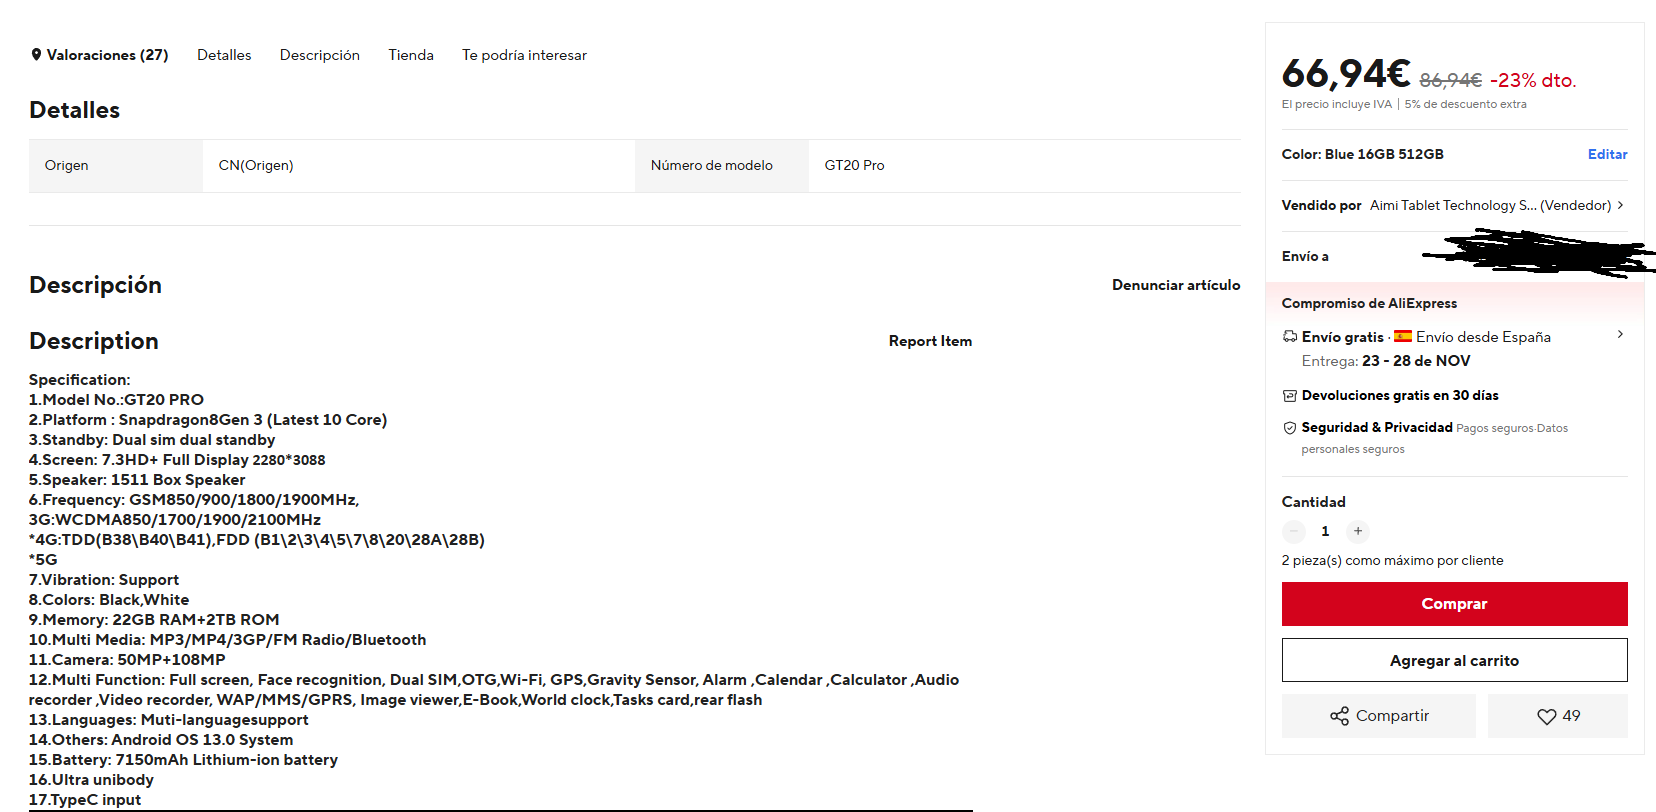Click the free shipping truck icon
The image size is (1656, 812).
(x=1290, y=337)
